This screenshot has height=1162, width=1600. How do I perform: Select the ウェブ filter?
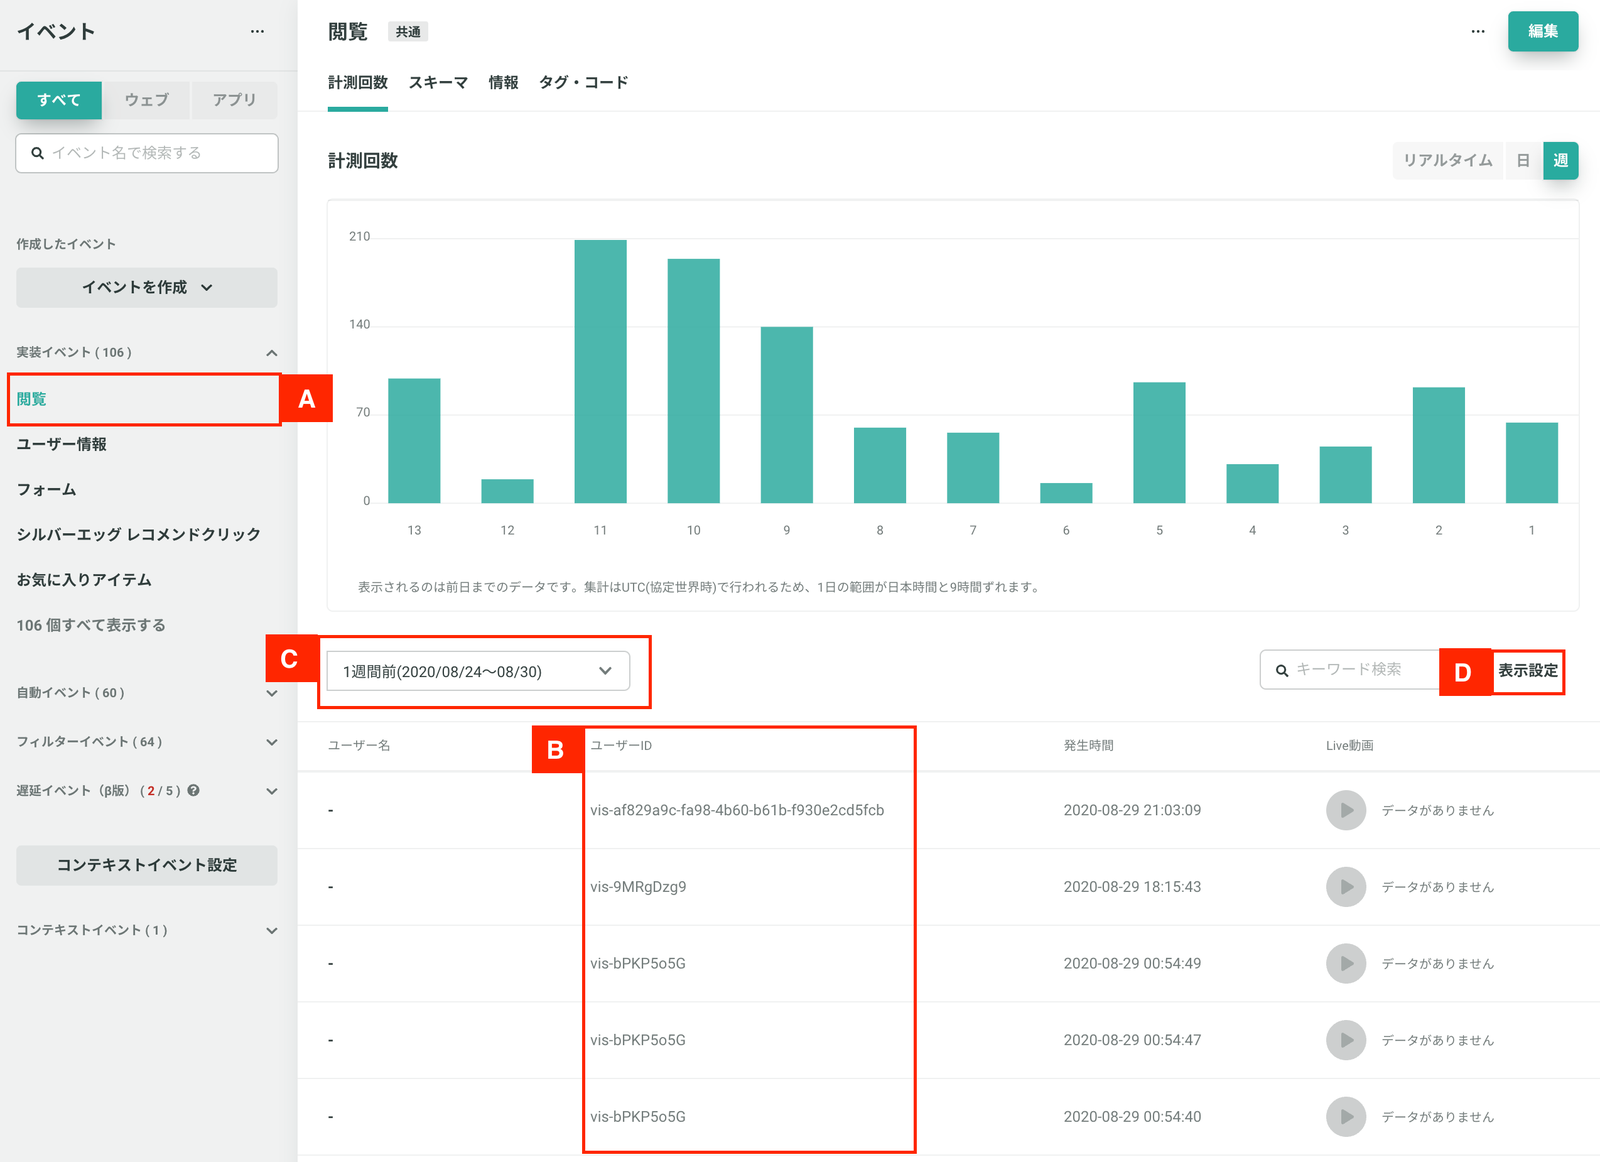click(x=147, y=100)
